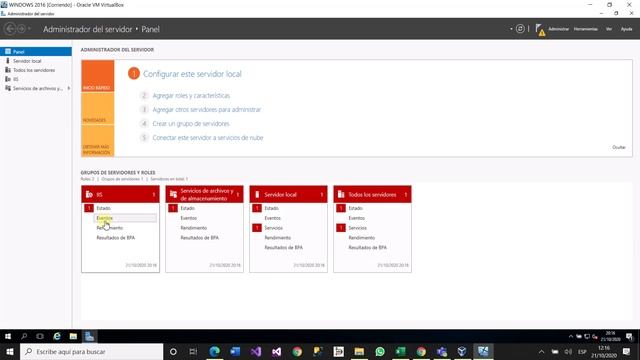Select the INICIO RÁPIDO tab

pyautogui.click(x=98, y=76)
